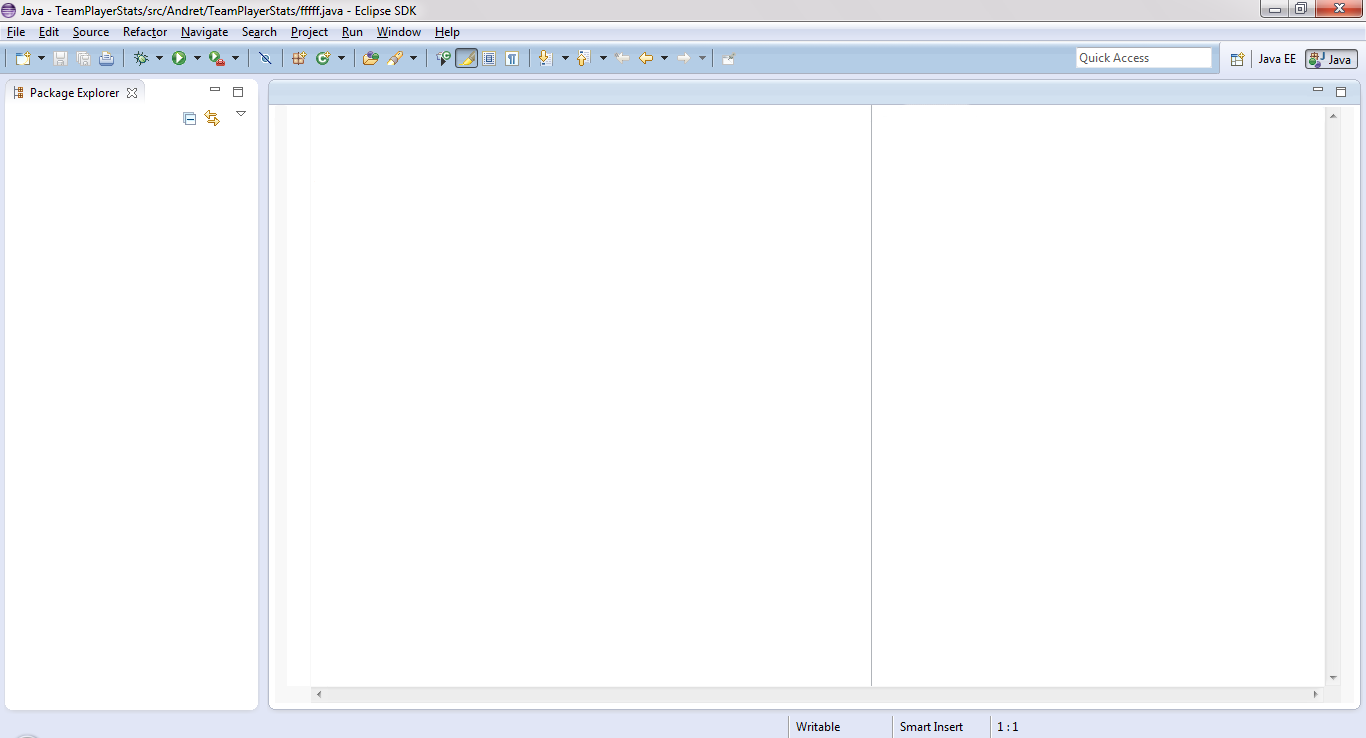1366x738 pixels.
Task: Open the Help menu
Action: tap(447, 32)
